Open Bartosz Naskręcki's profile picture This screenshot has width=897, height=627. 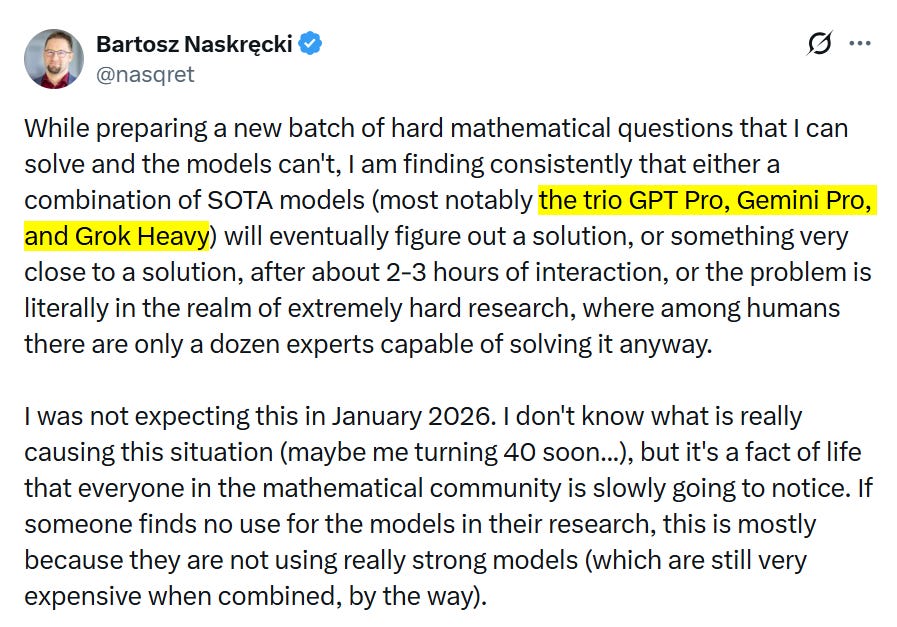pos(54,59)
